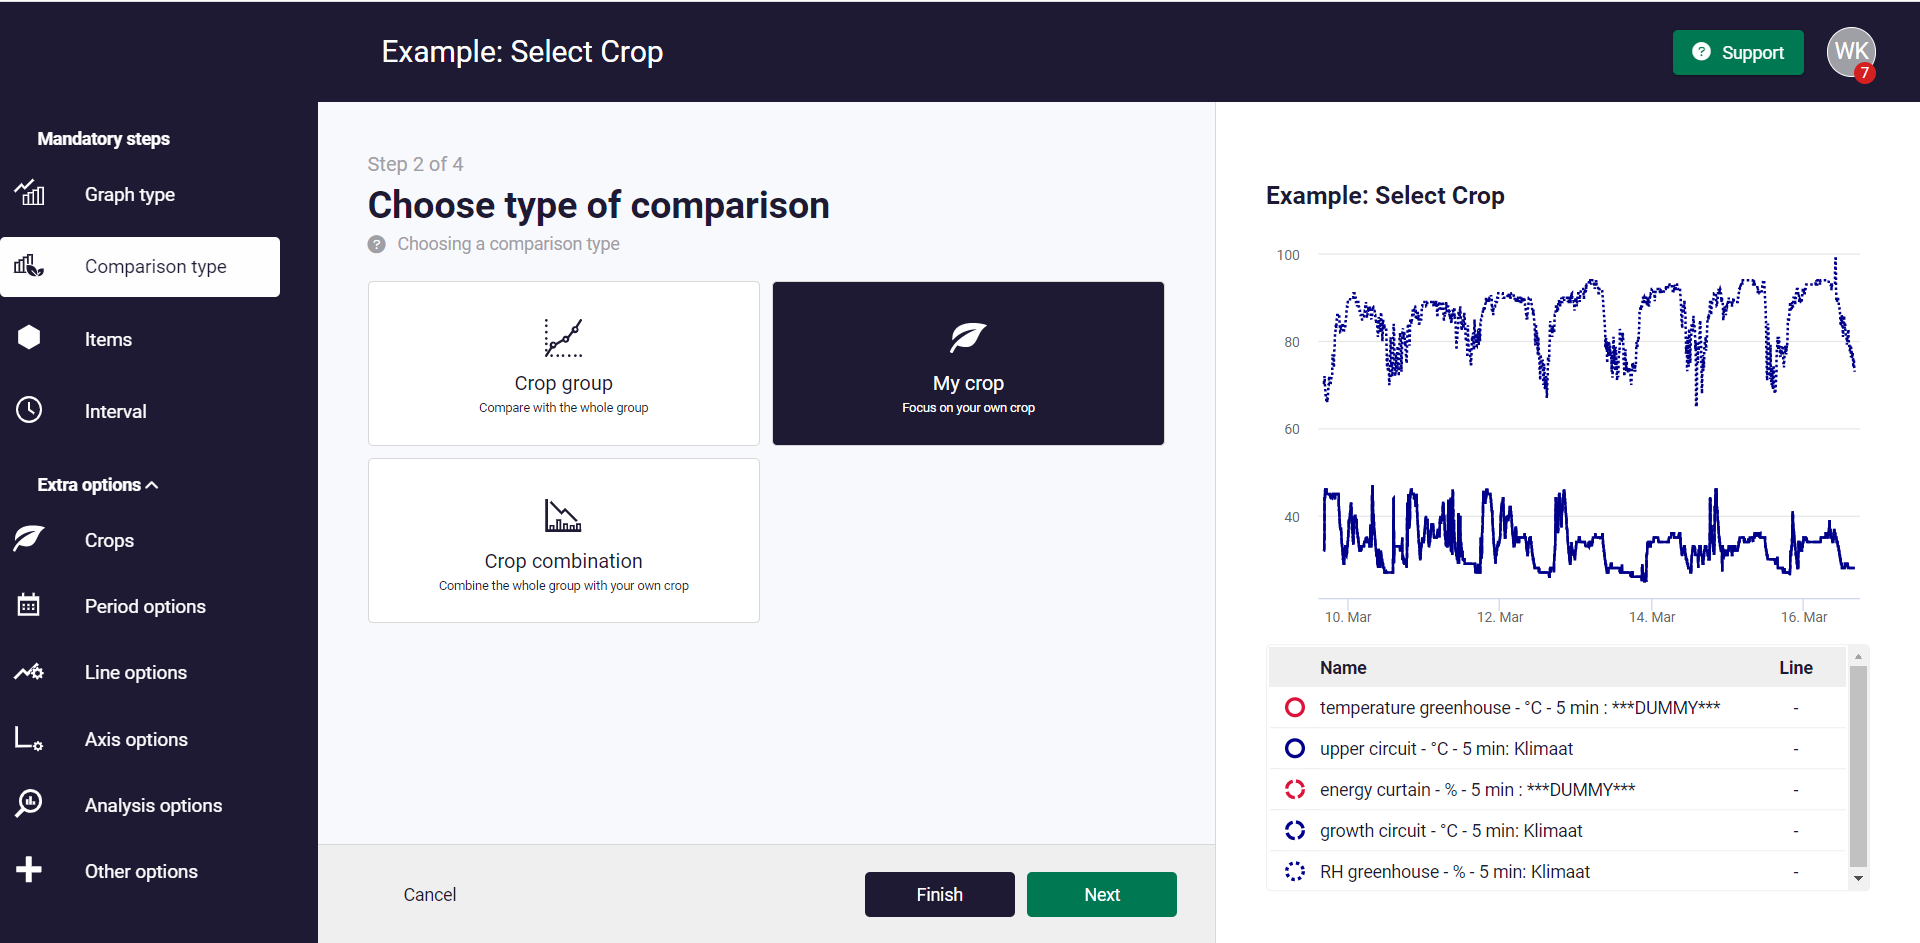
Task: Click the Items hexagon icon
Action: tap(29, 338)
